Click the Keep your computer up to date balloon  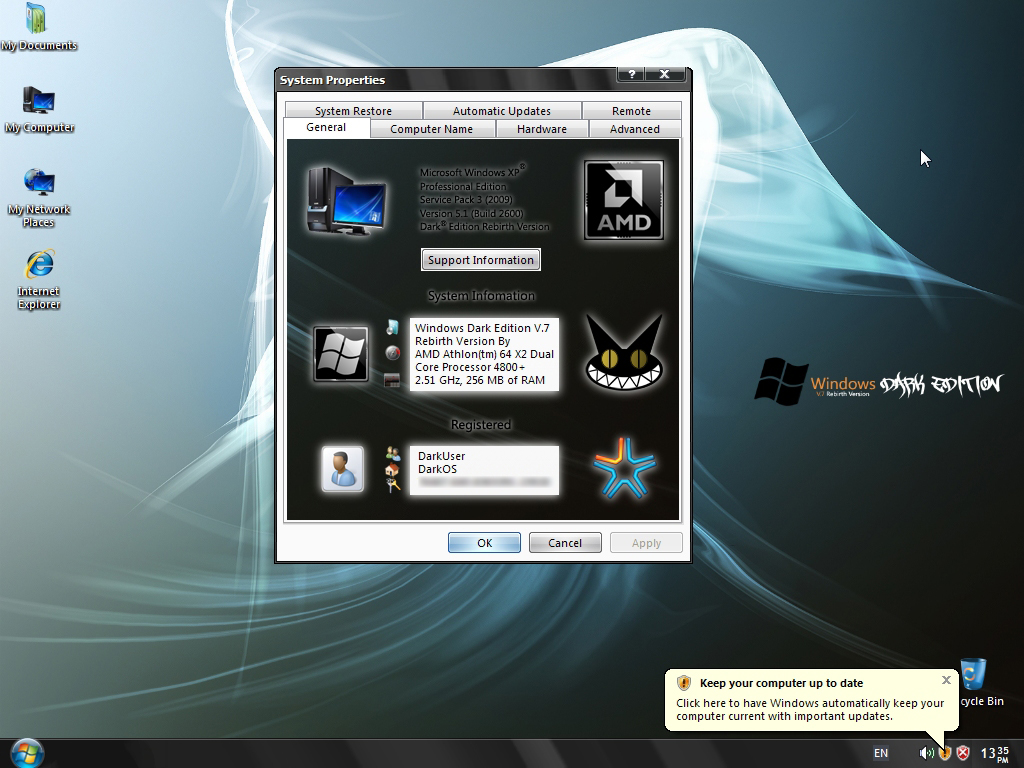coord(811,699)
